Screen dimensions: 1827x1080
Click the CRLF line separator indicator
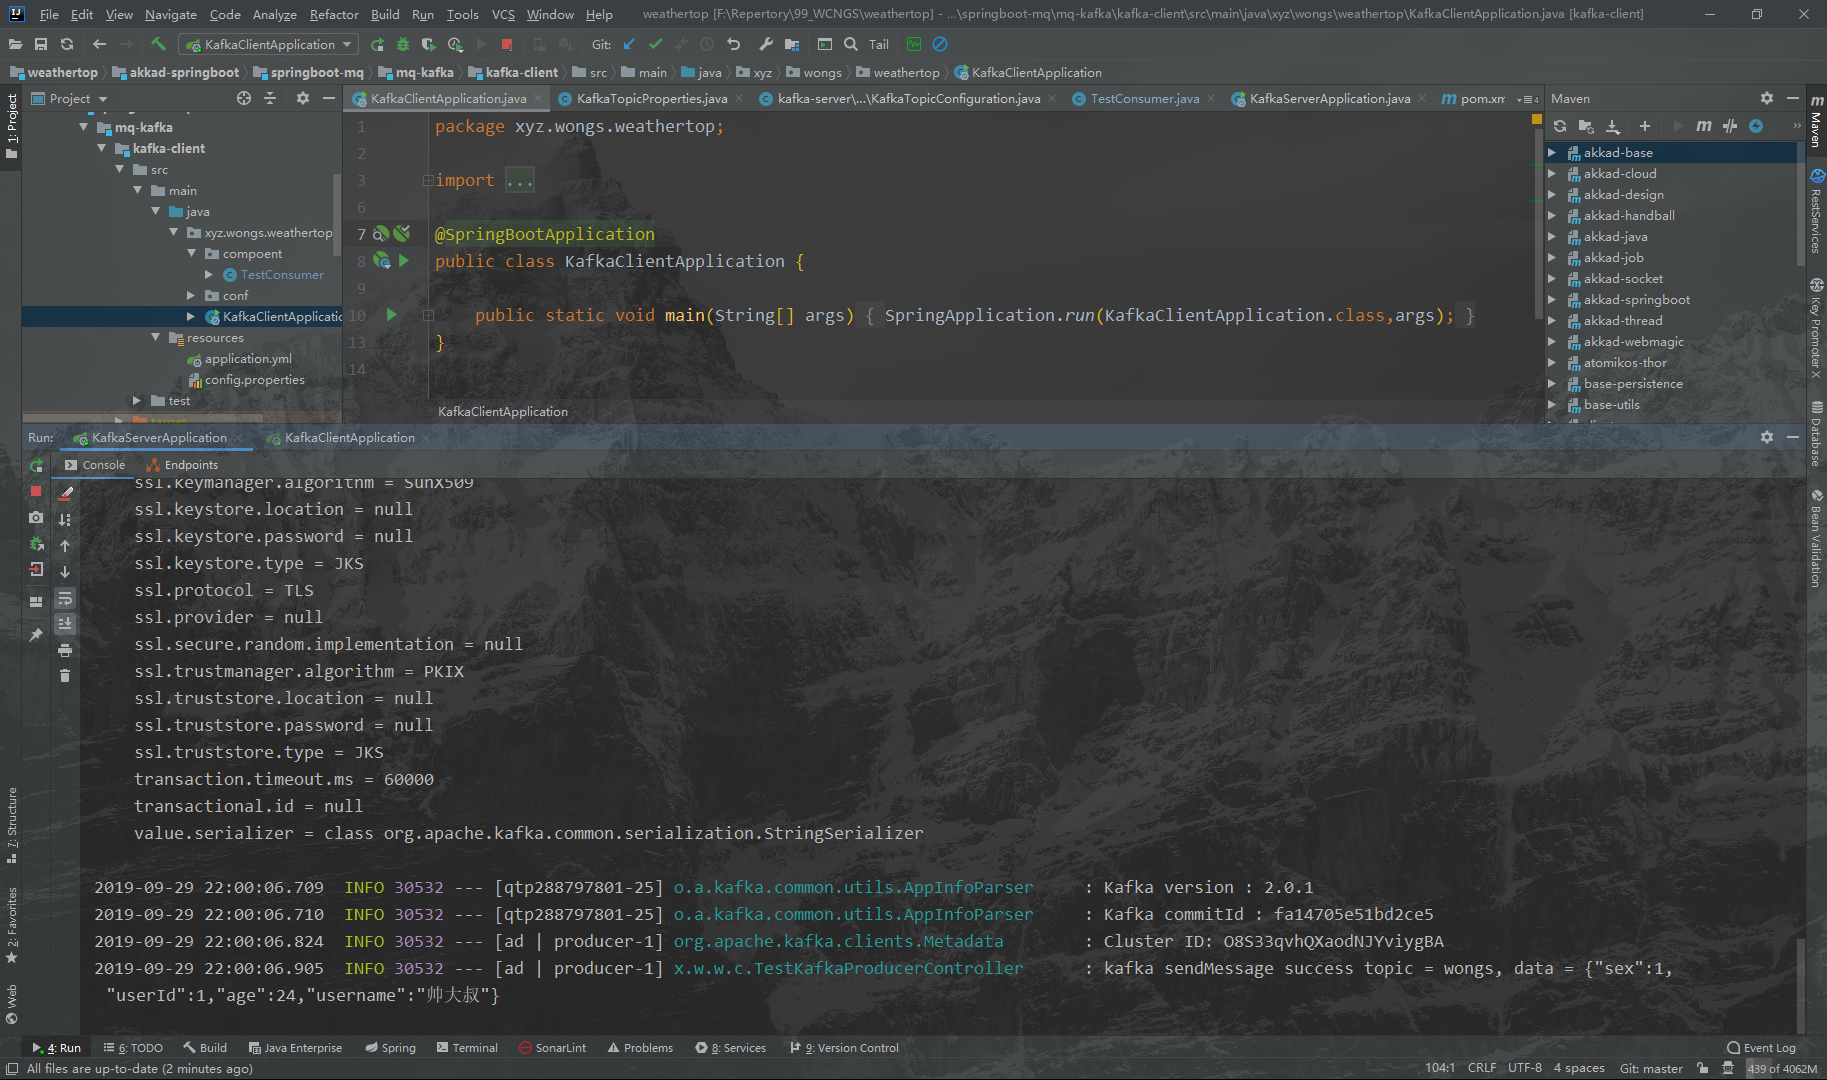(1482, 1068)
